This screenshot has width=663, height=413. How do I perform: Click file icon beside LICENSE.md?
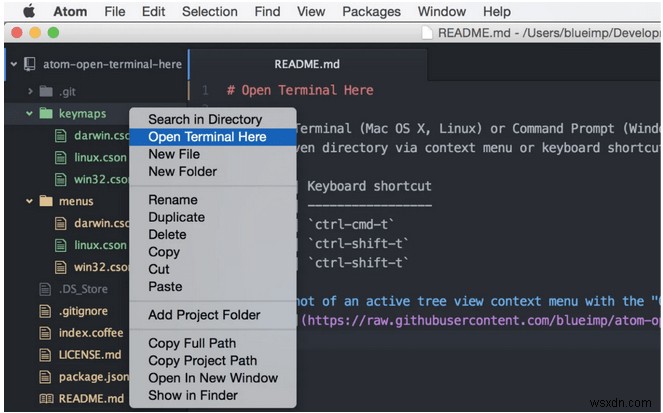[x=46, y=354]
